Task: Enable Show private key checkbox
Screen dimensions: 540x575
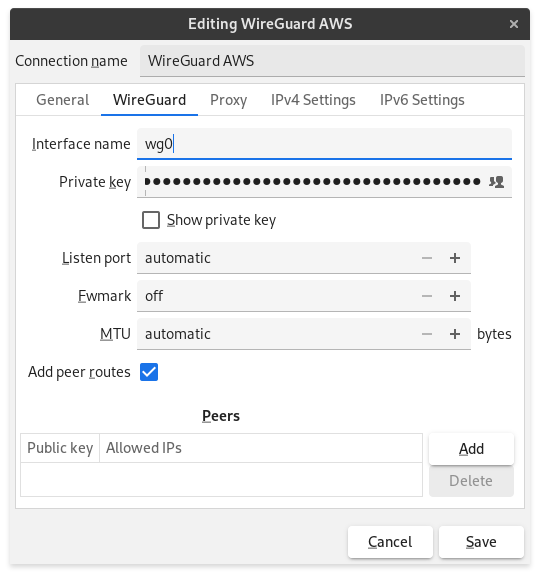Action: click(x=151, y=220)
